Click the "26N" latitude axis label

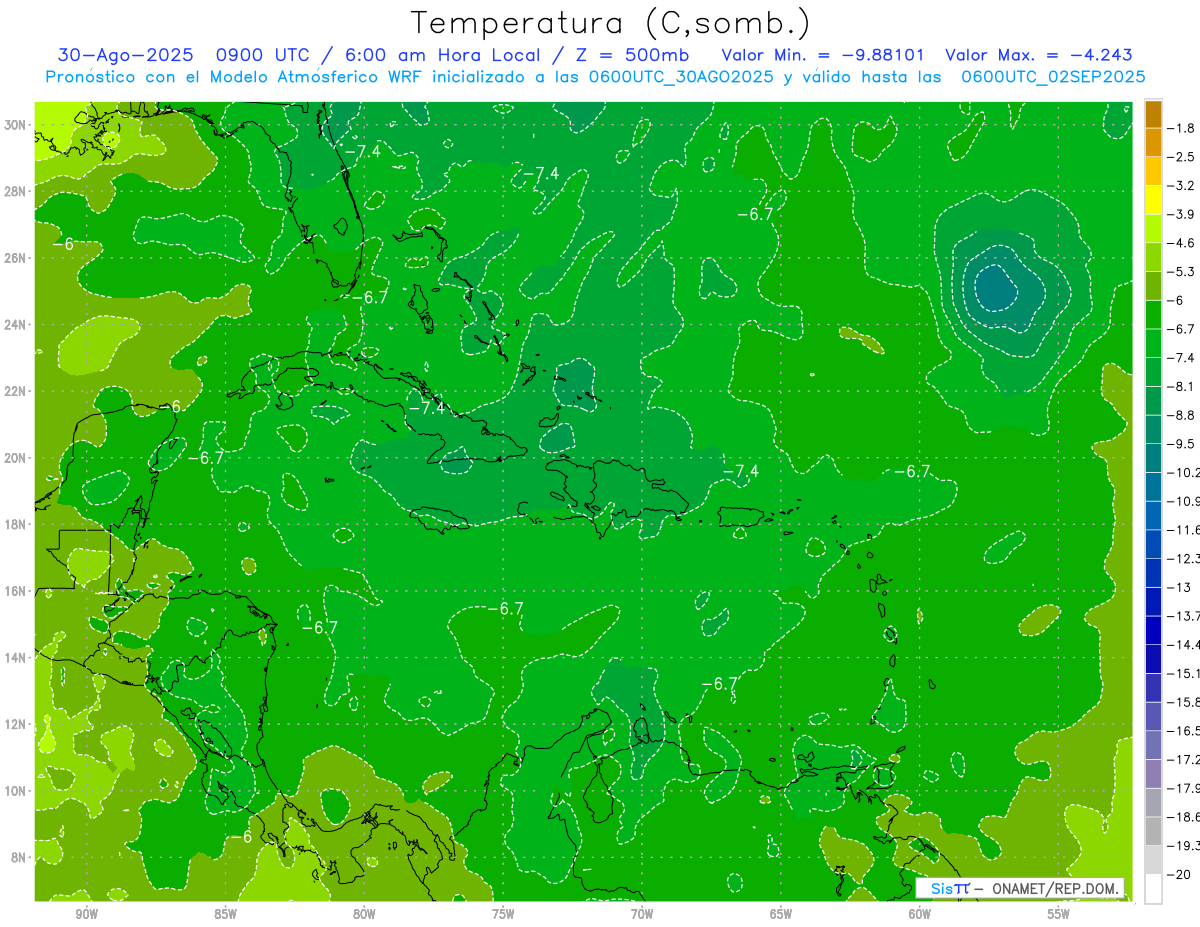pos(14,258)
